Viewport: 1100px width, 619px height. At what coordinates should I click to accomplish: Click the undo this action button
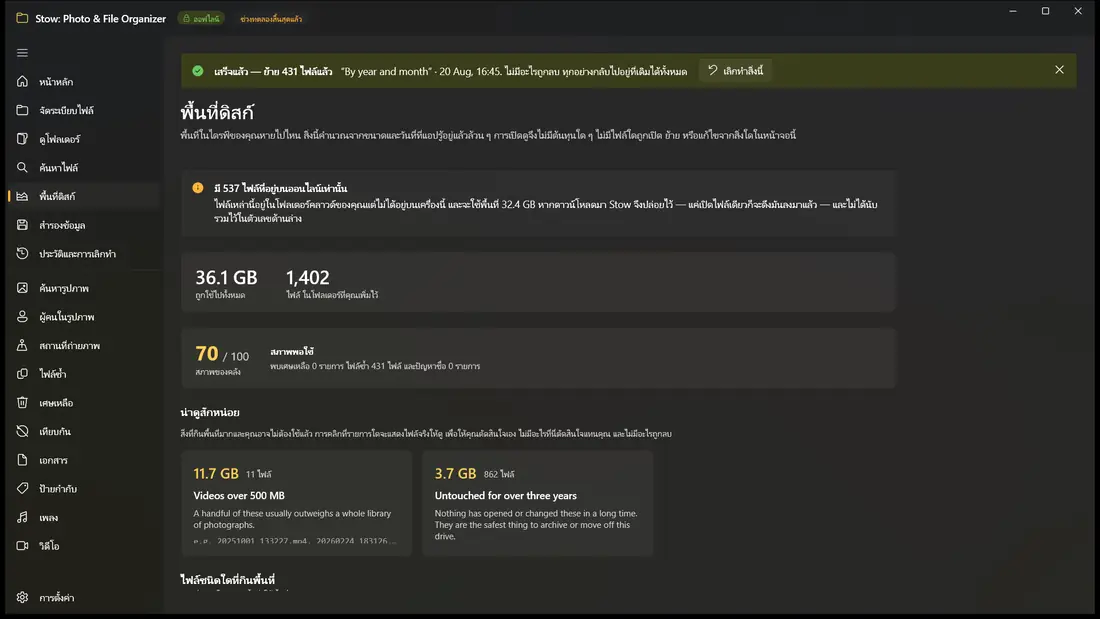pyautogui.click(x=735, y=71)
